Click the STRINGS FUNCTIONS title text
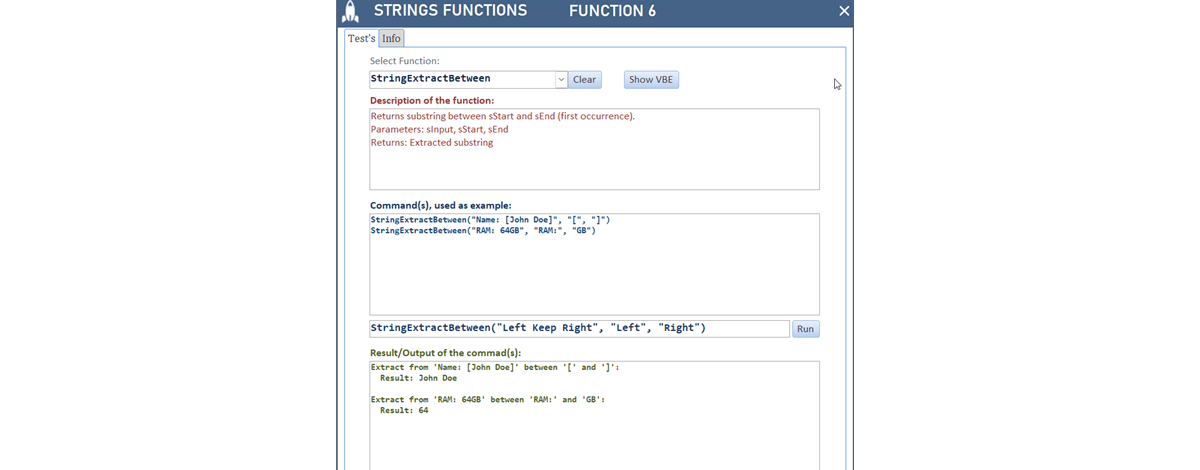 450,11
